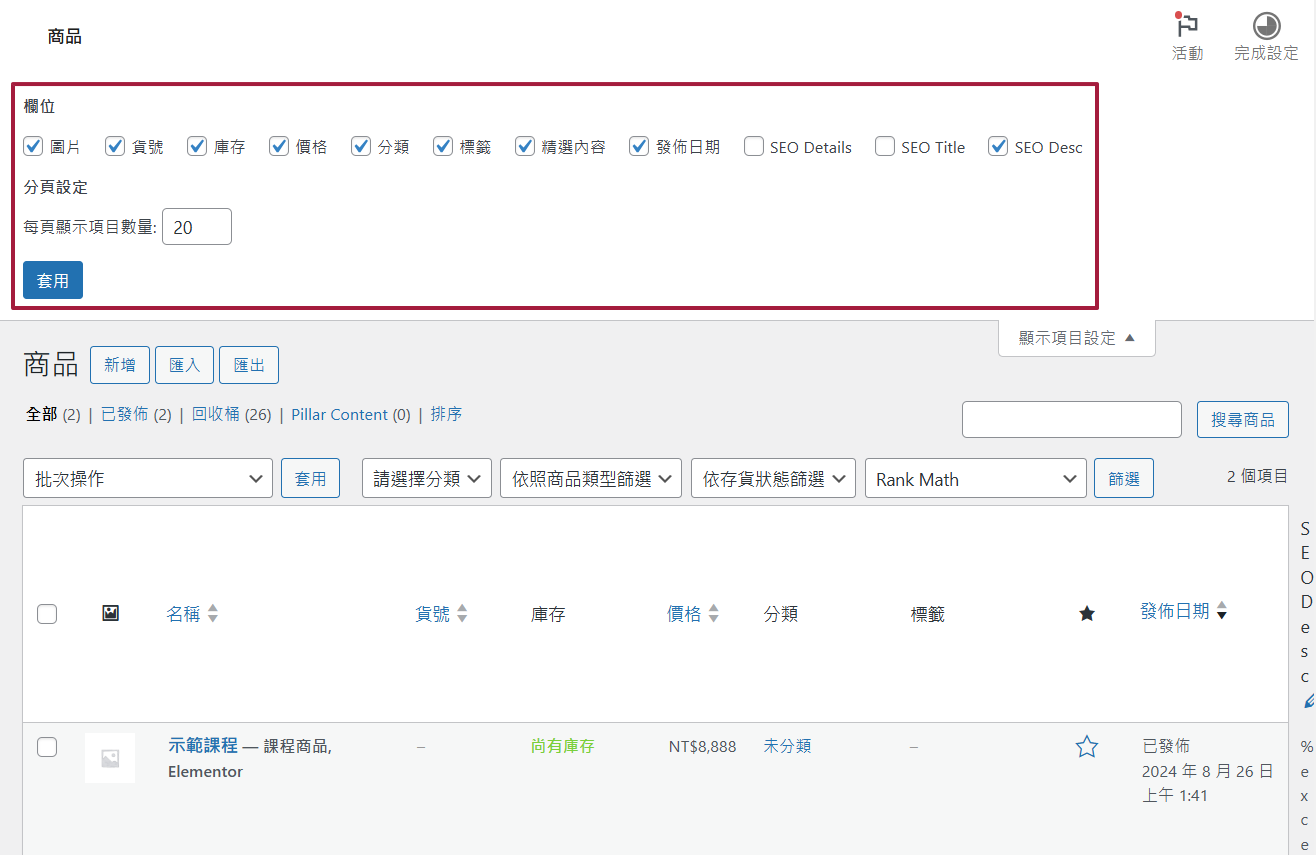Click the image column header icon
Viewport: 1316px width, 855px height.
coord(110,613)
